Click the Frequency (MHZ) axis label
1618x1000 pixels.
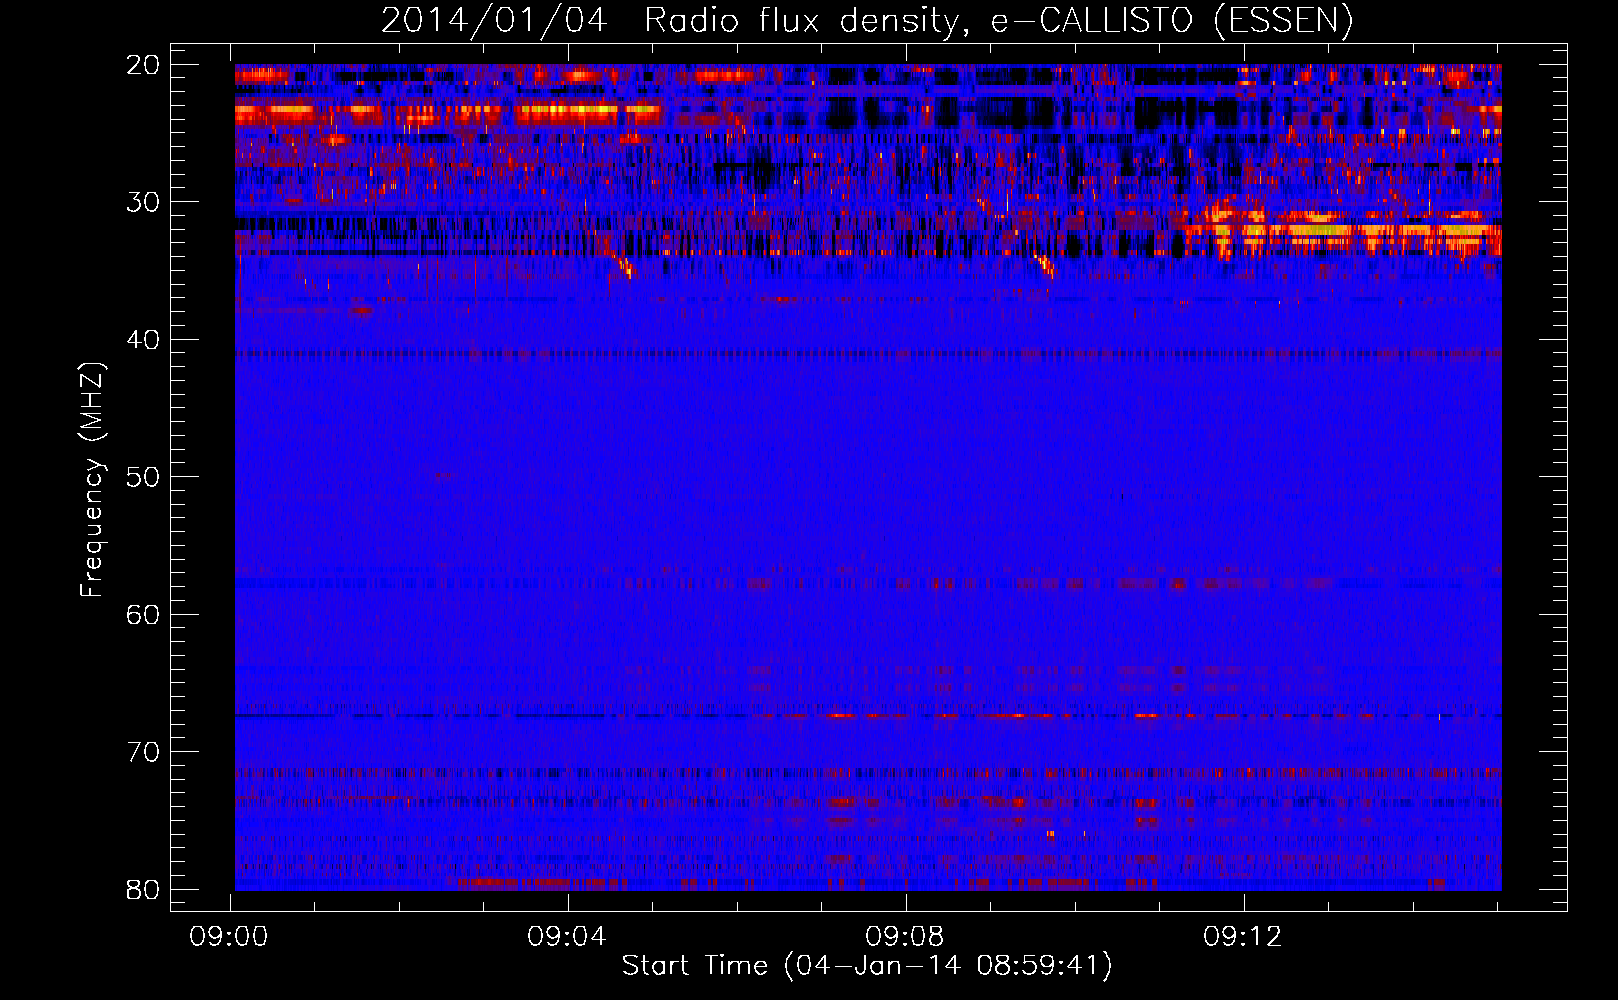point(92,479)
